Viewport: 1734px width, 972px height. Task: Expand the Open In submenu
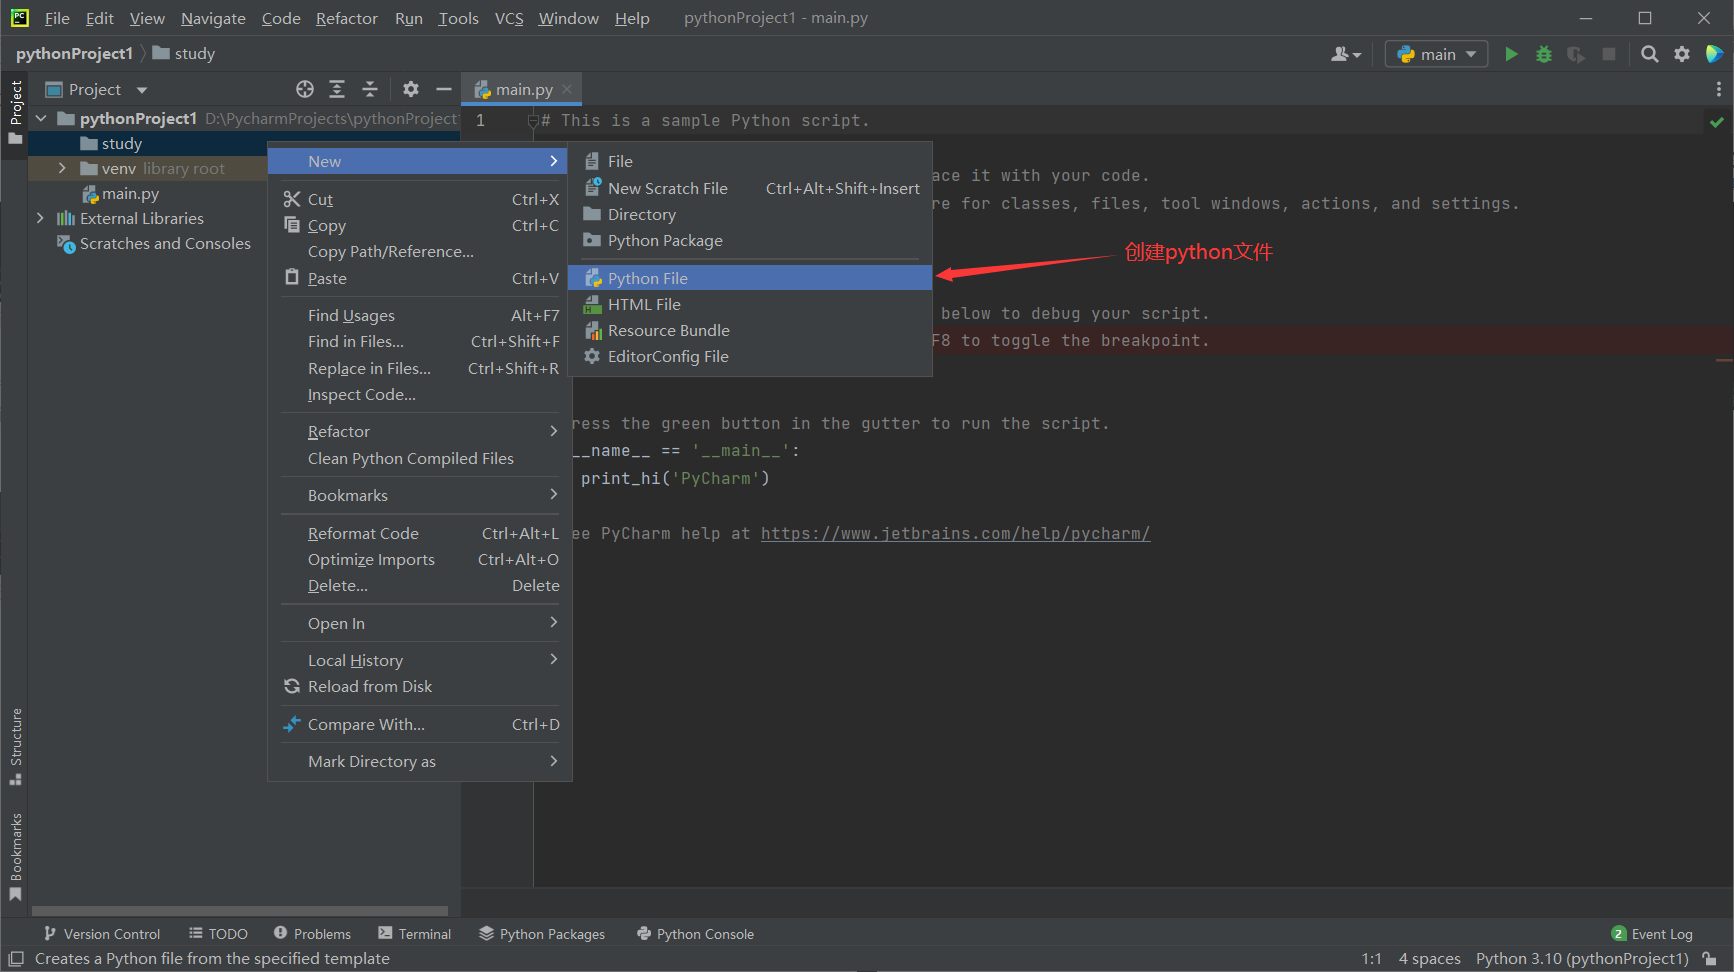420,623
